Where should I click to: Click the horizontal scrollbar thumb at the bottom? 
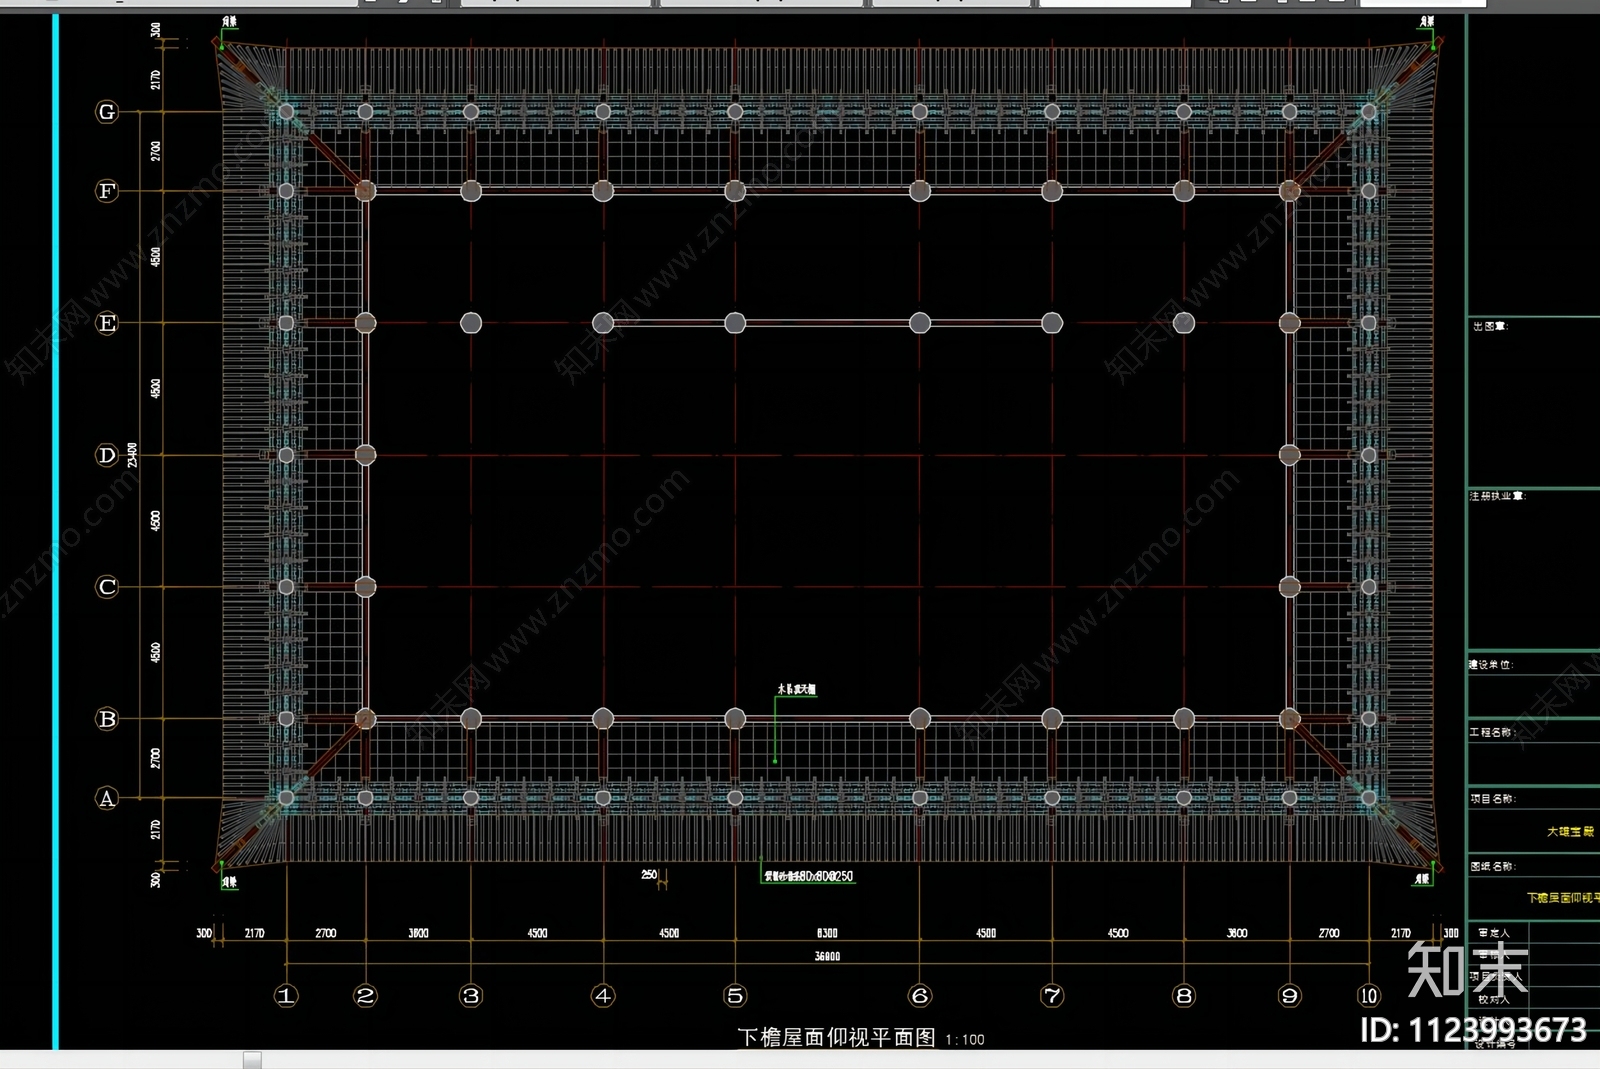(x=252, y=1060)
